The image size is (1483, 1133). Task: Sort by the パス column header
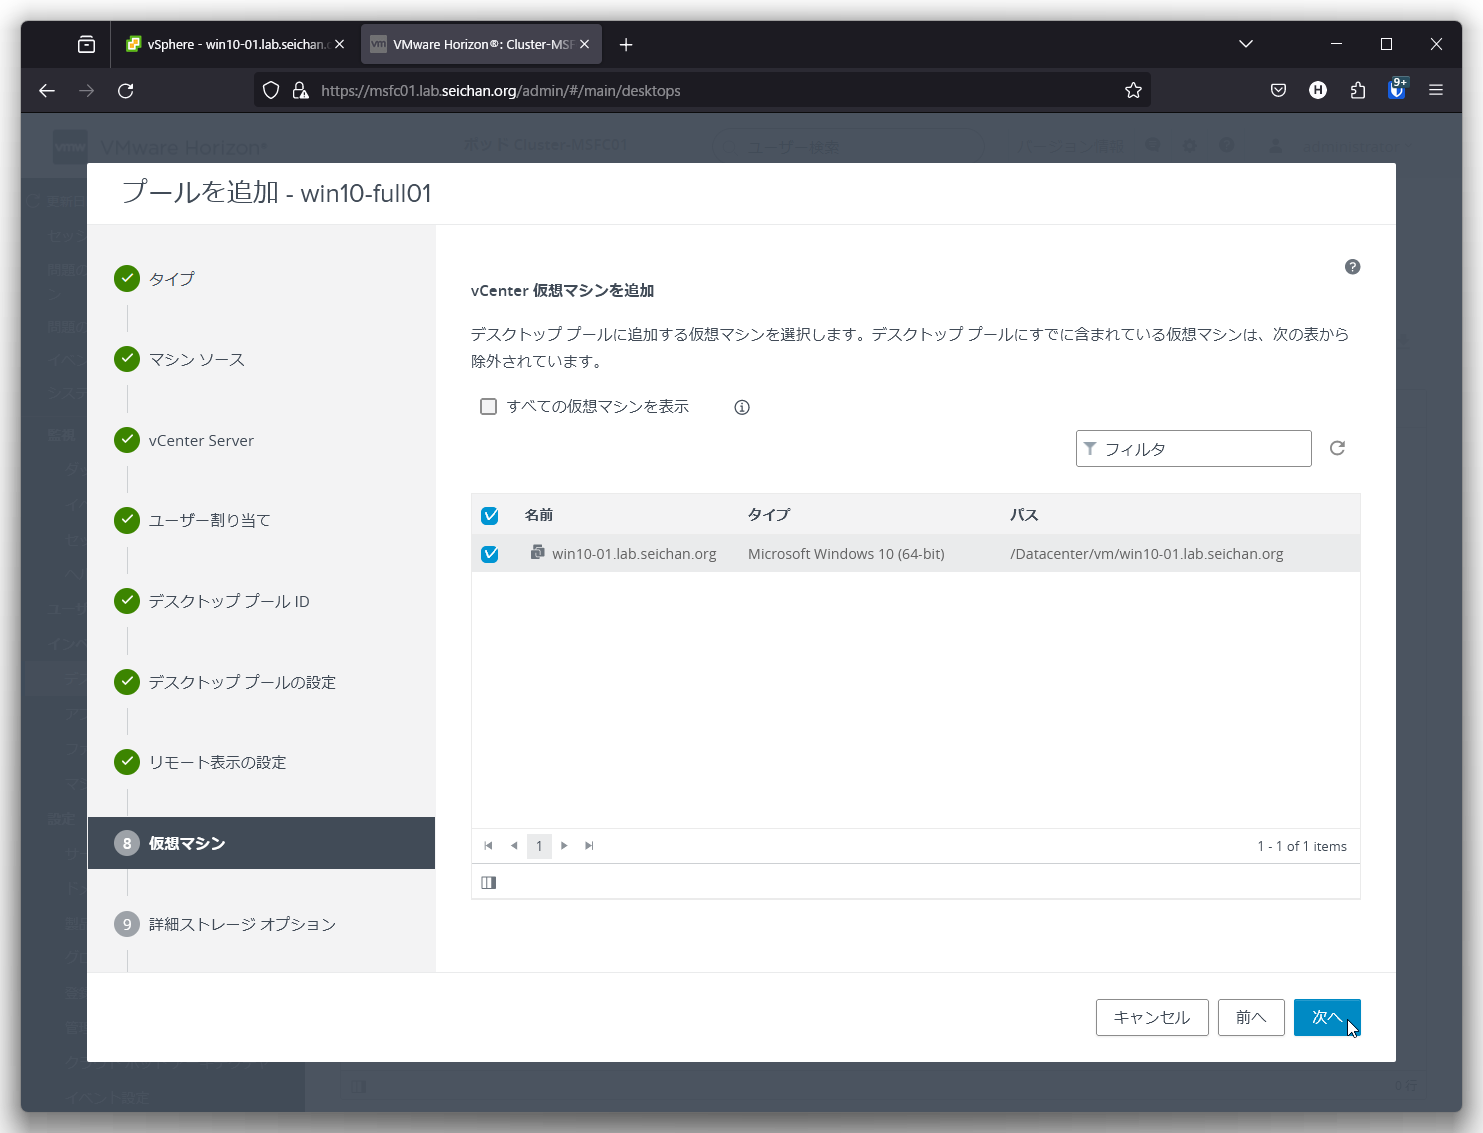point(1024,515)
